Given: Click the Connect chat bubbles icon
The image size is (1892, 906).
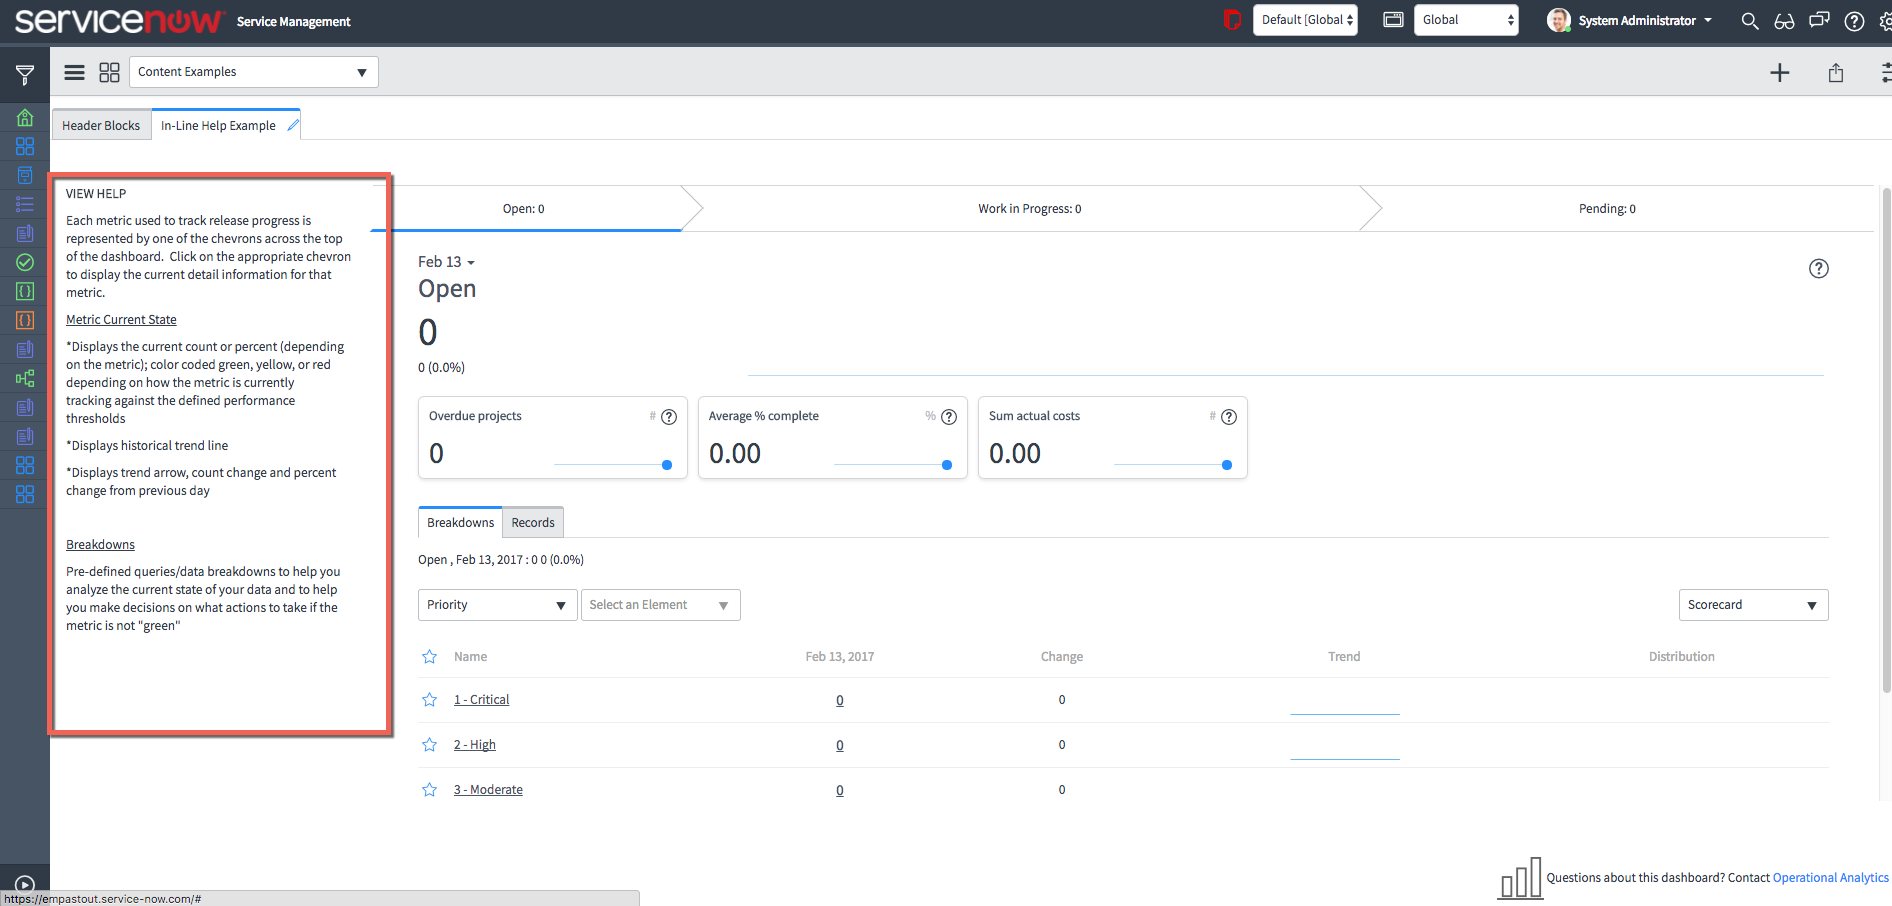Looking at the screenshot, I should pos(1819,20).
